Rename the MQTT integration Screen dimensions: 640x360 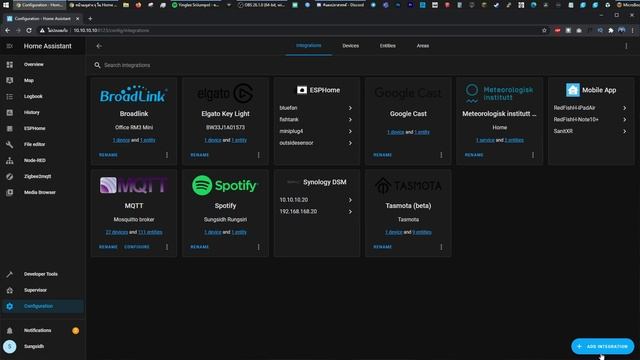click(108, 247)
